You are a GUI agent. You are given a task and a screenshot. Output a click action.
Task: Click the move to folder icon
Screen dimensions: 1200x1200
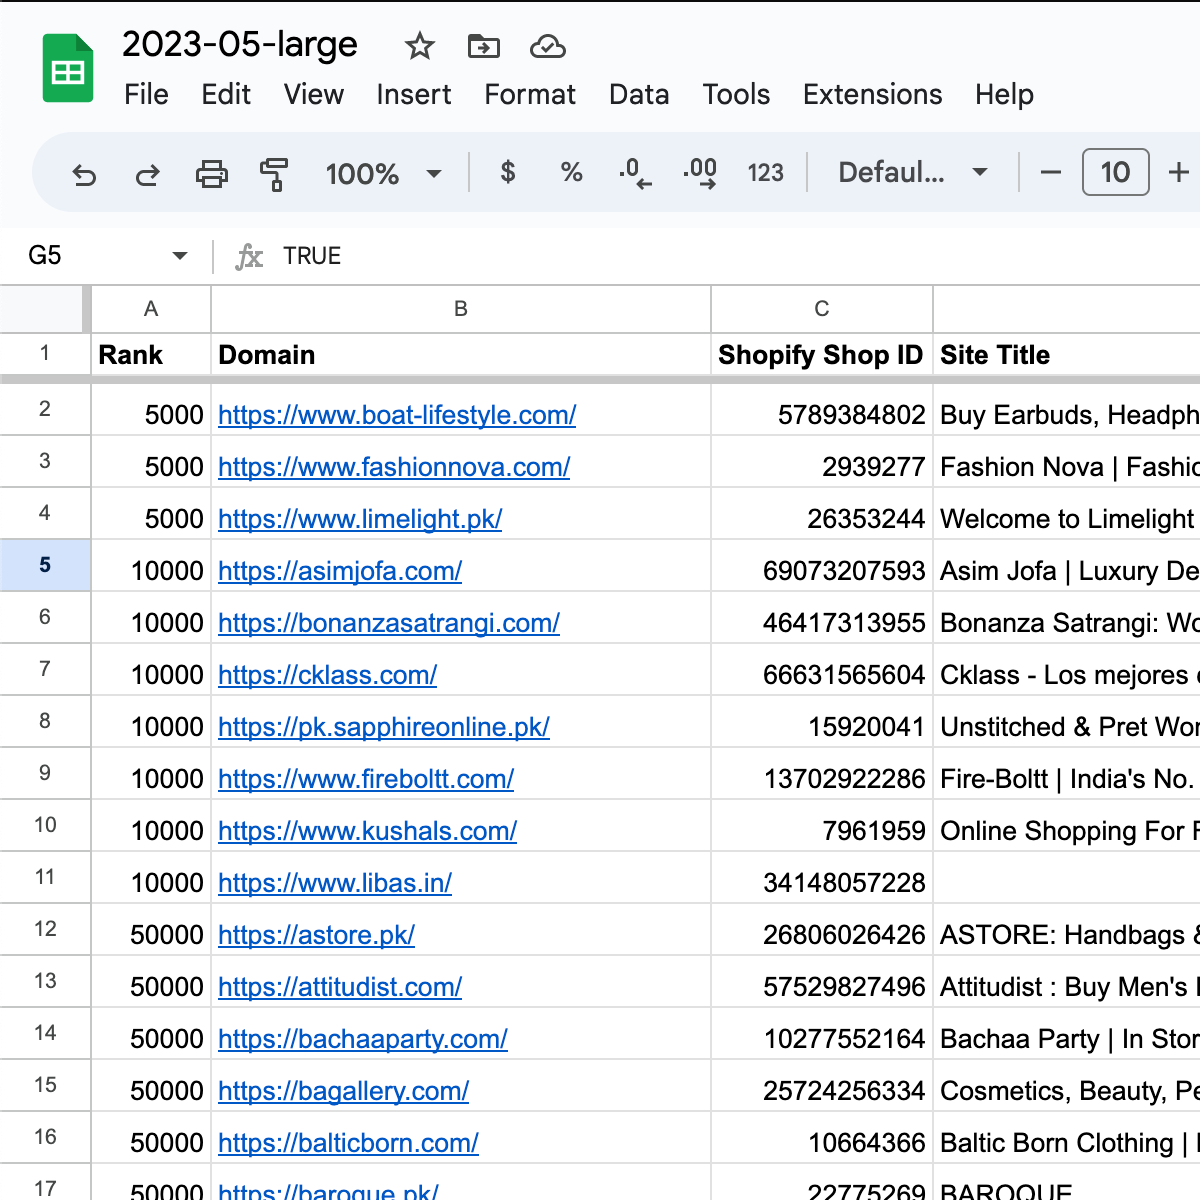[x=483, y=46]
